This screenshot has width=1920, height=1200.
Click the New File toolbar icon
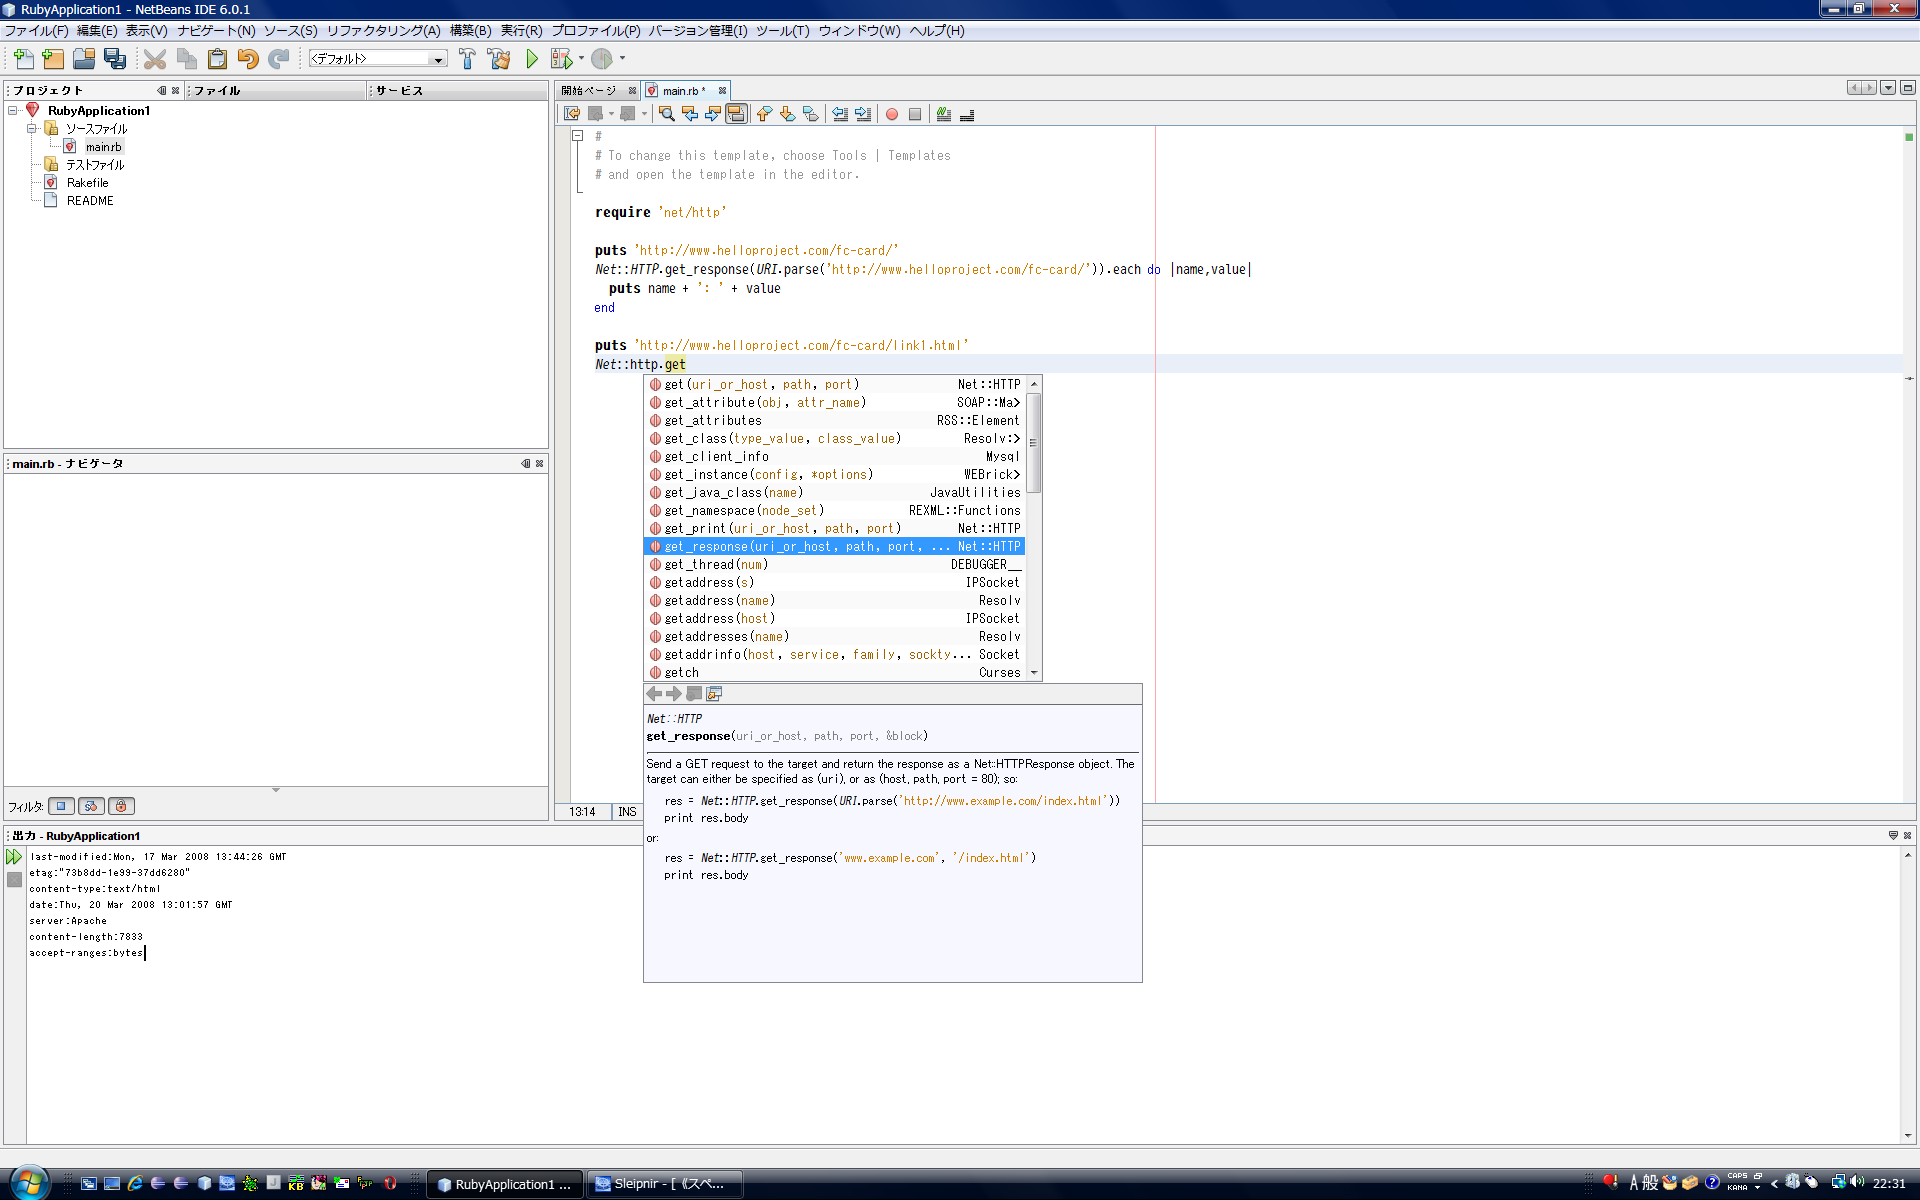click(23, 59)
